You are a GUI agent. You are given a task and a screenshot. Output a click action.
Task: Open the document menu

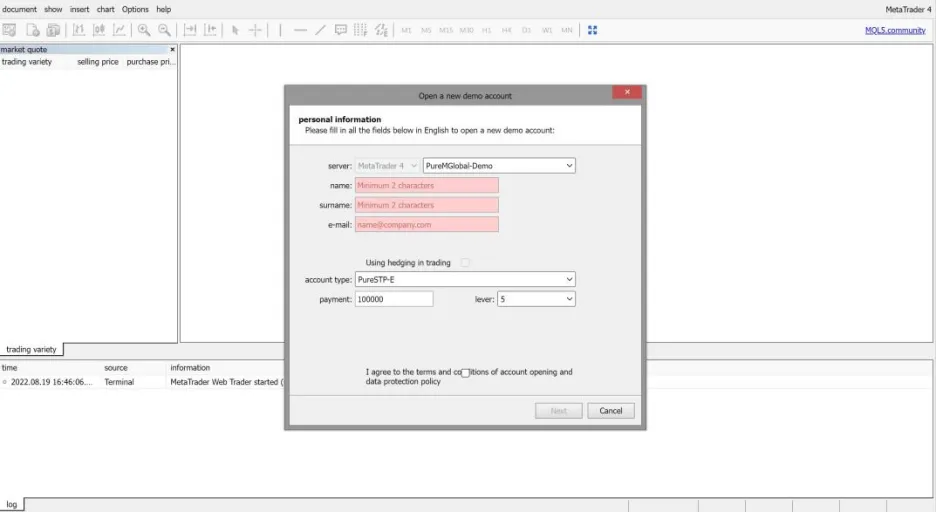[x=19, y=9]
